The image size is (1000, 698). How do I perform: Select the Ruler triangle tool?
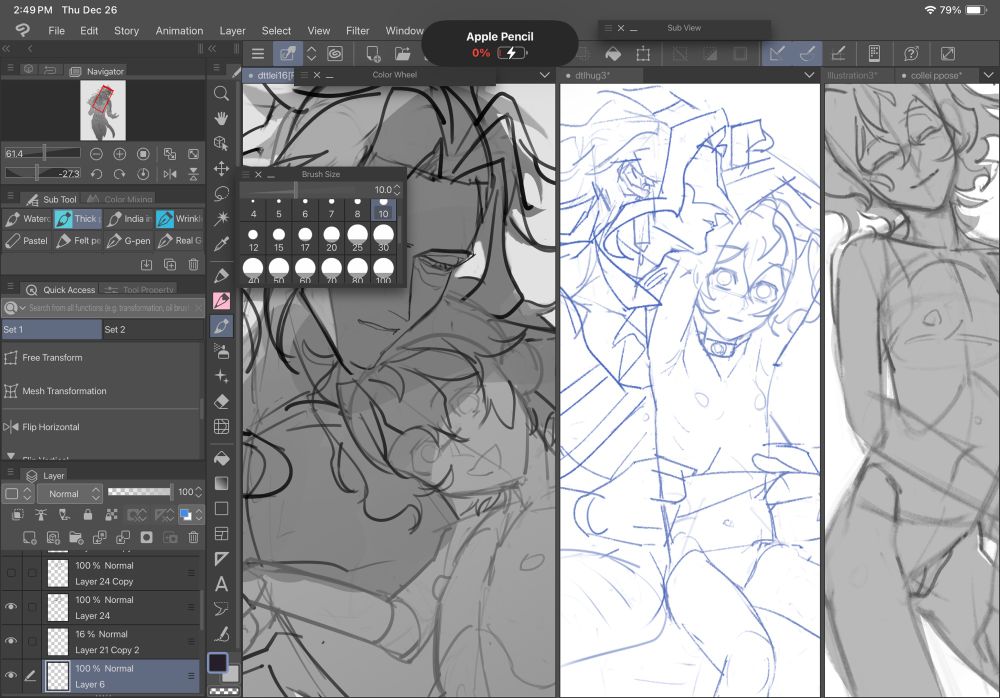[221, 559]
